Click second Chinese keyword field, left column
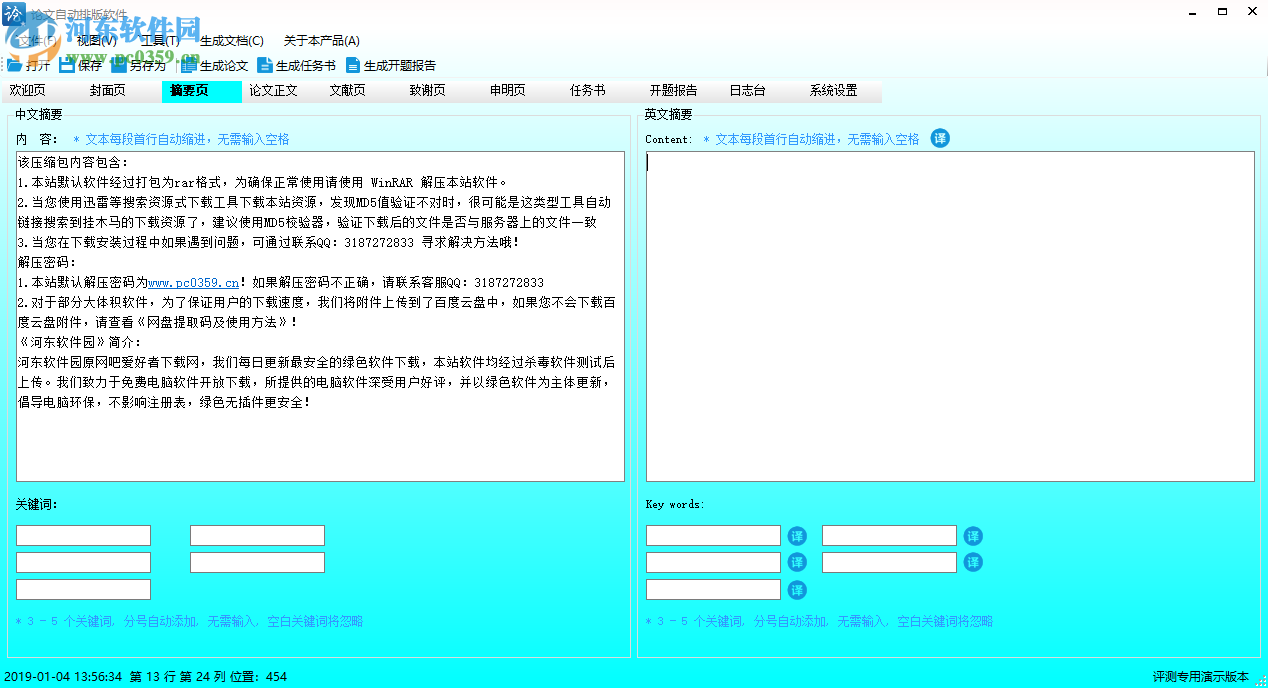1268x688 pixels. coord(83,562)
